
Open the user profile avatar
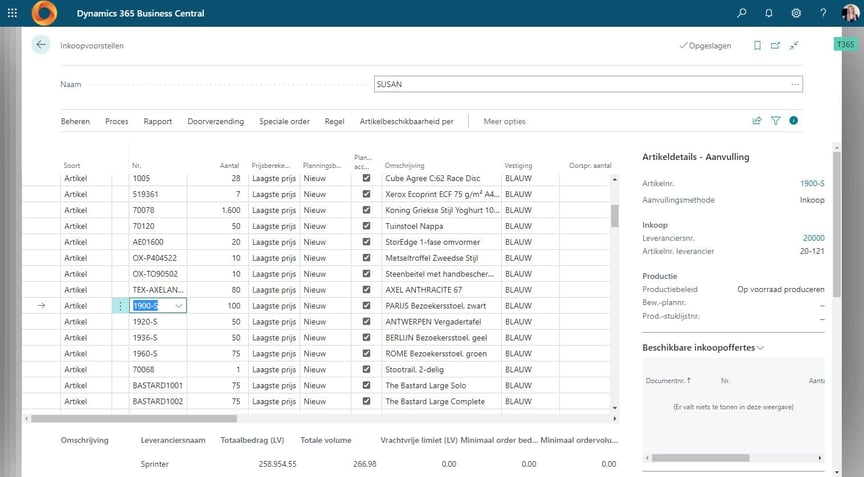[x=850, y=13]
